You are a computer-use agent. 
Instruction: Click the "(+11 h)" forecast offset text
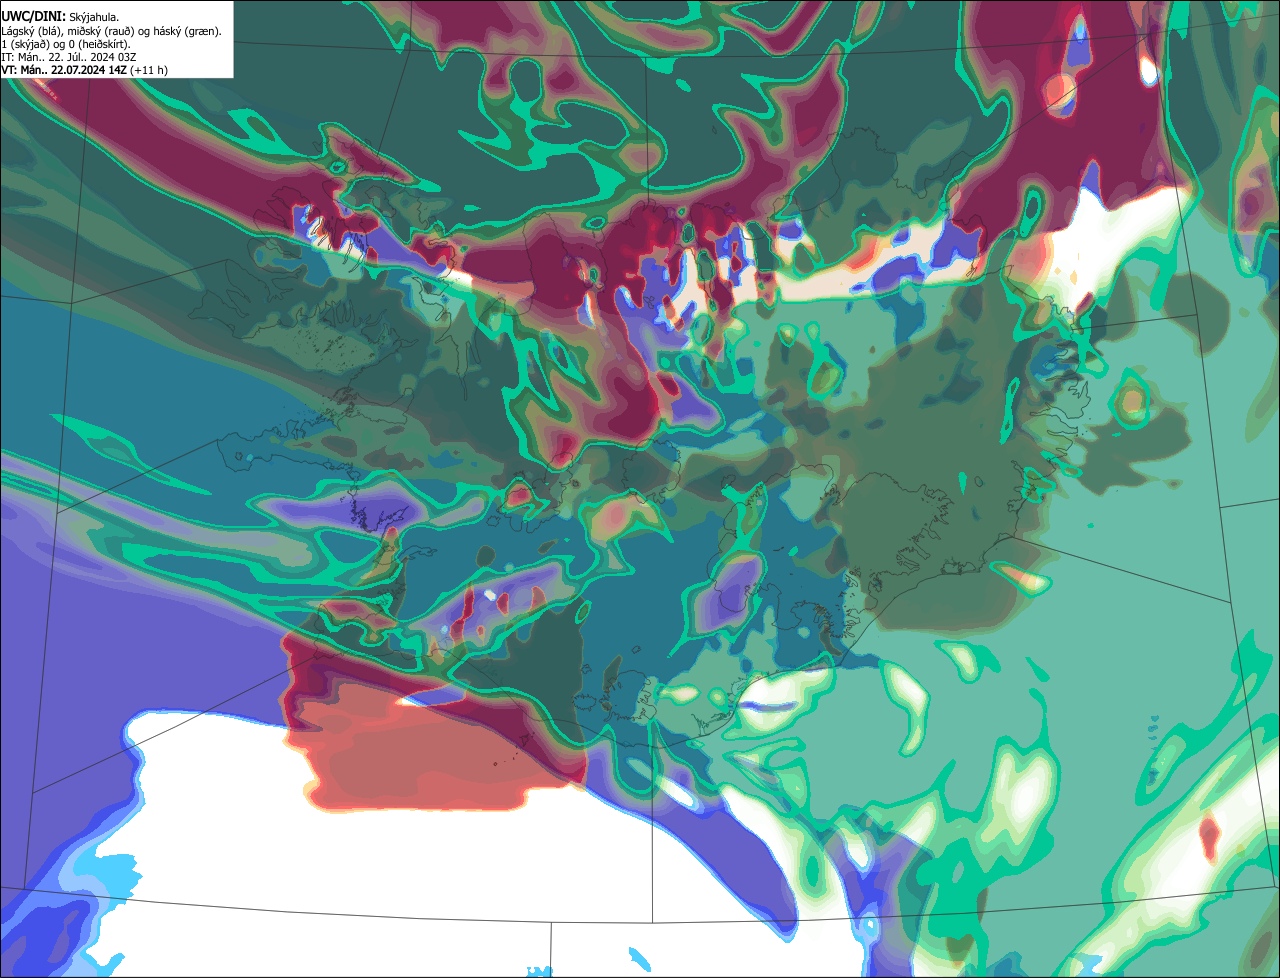coord(148,70)
